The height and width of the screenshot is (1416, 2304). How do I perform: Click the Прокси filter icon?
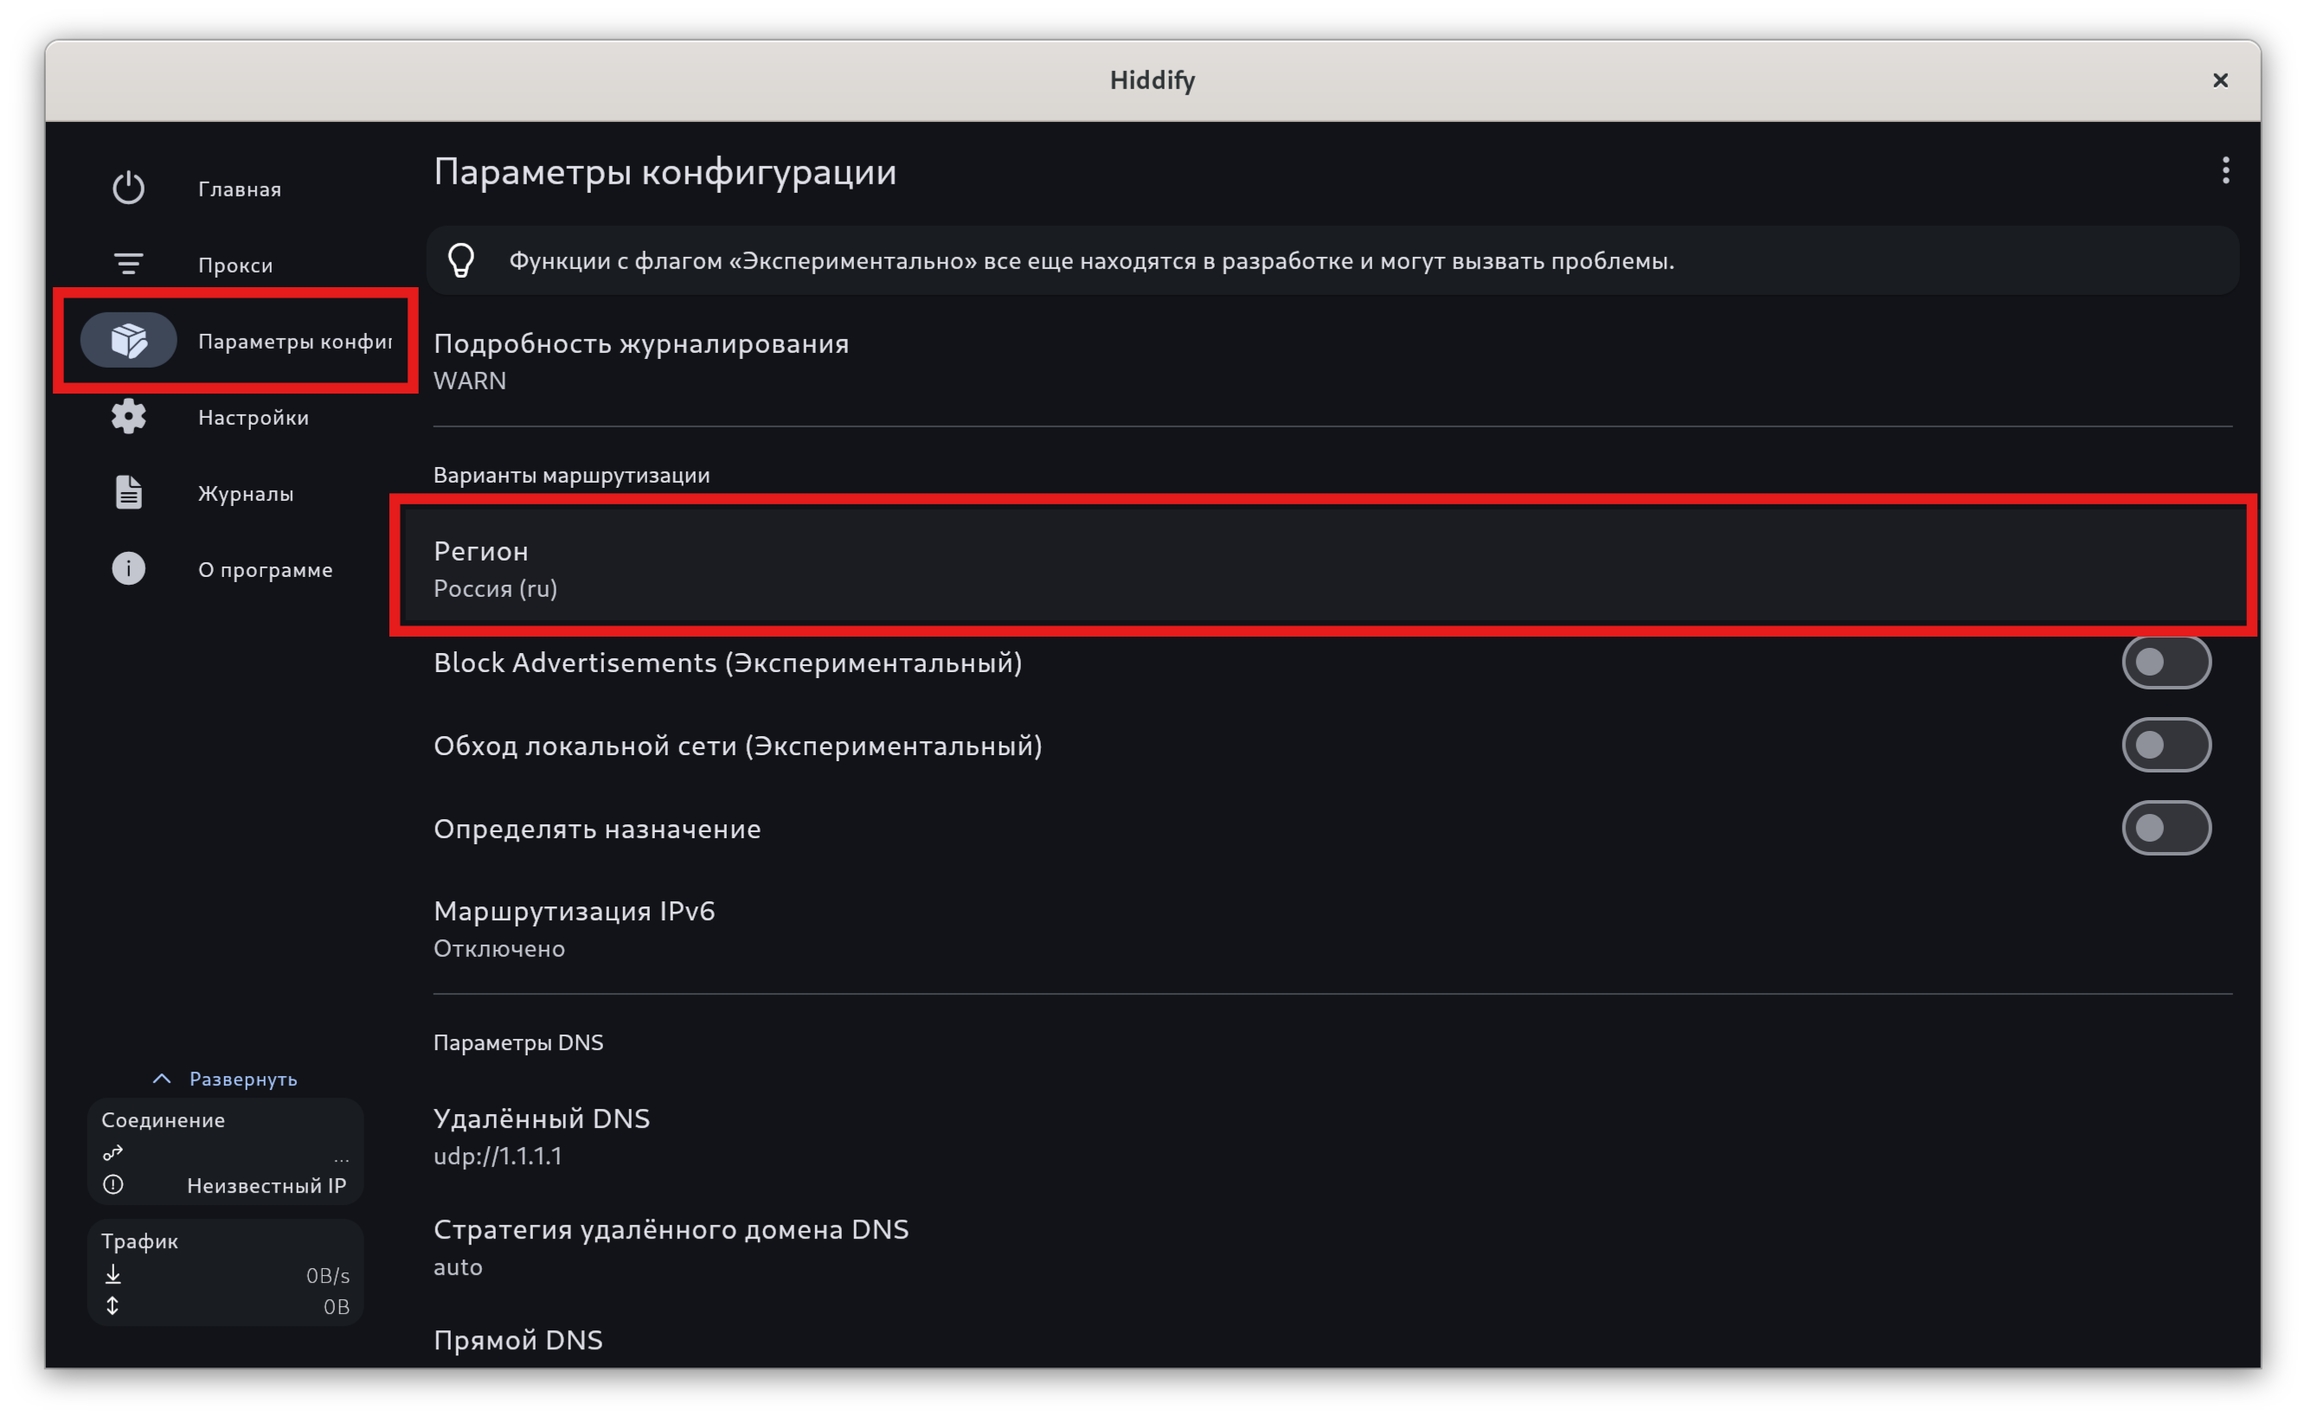coord(128,264)
